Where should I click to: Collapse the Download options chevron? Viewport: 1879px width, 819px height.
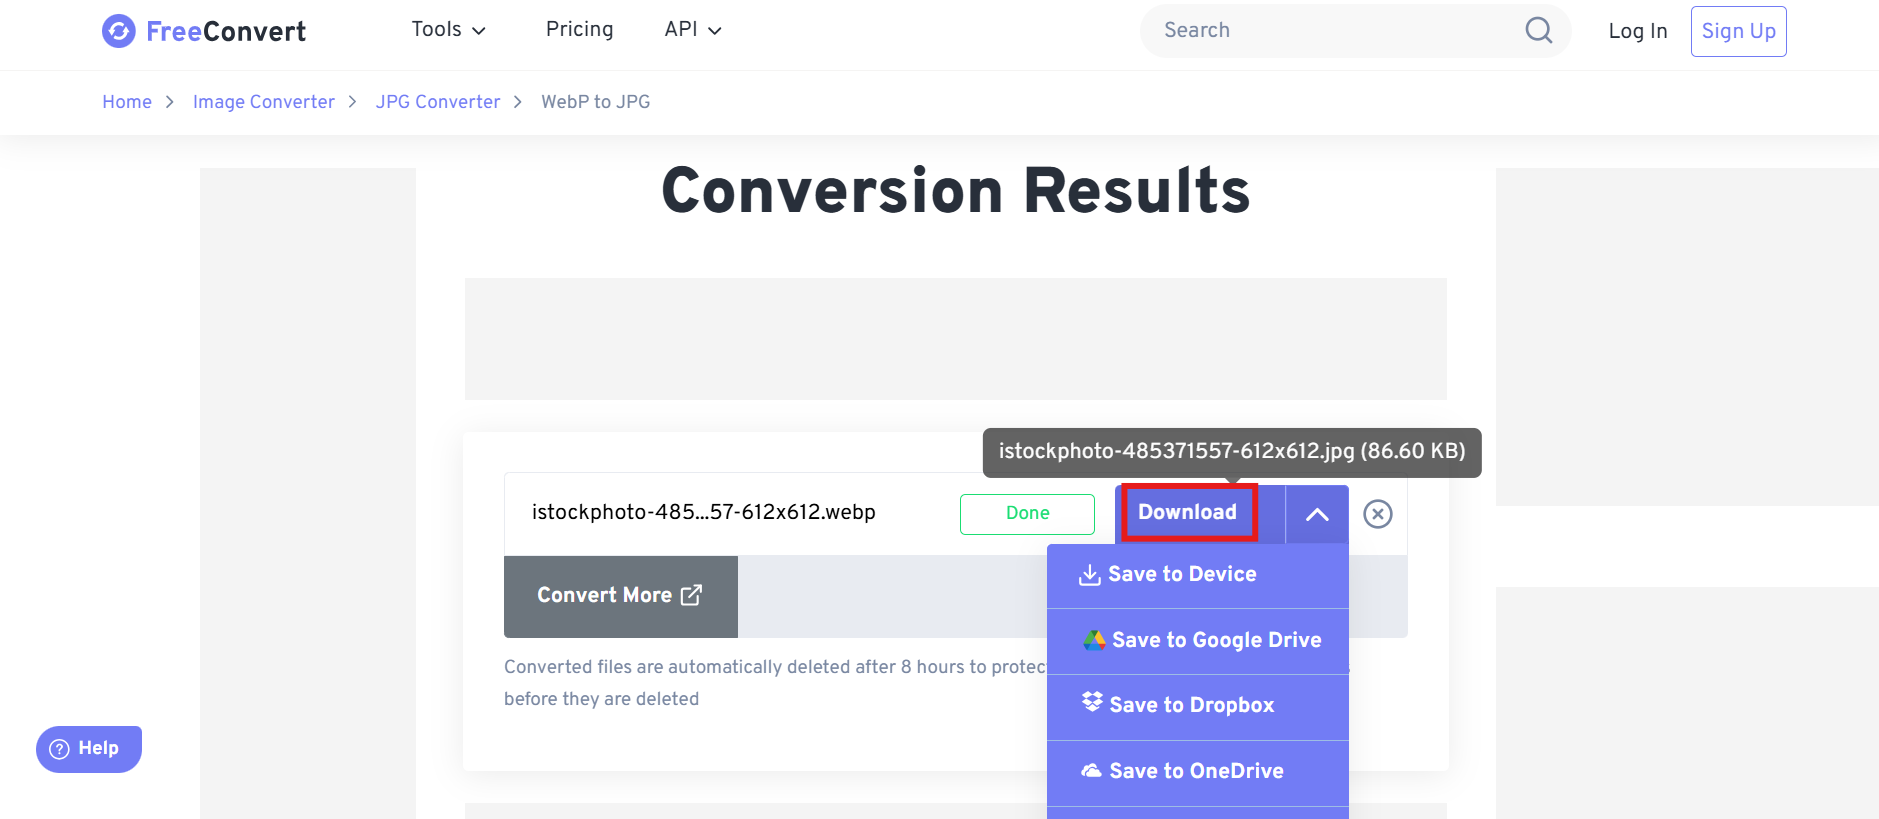point(1317,514)
